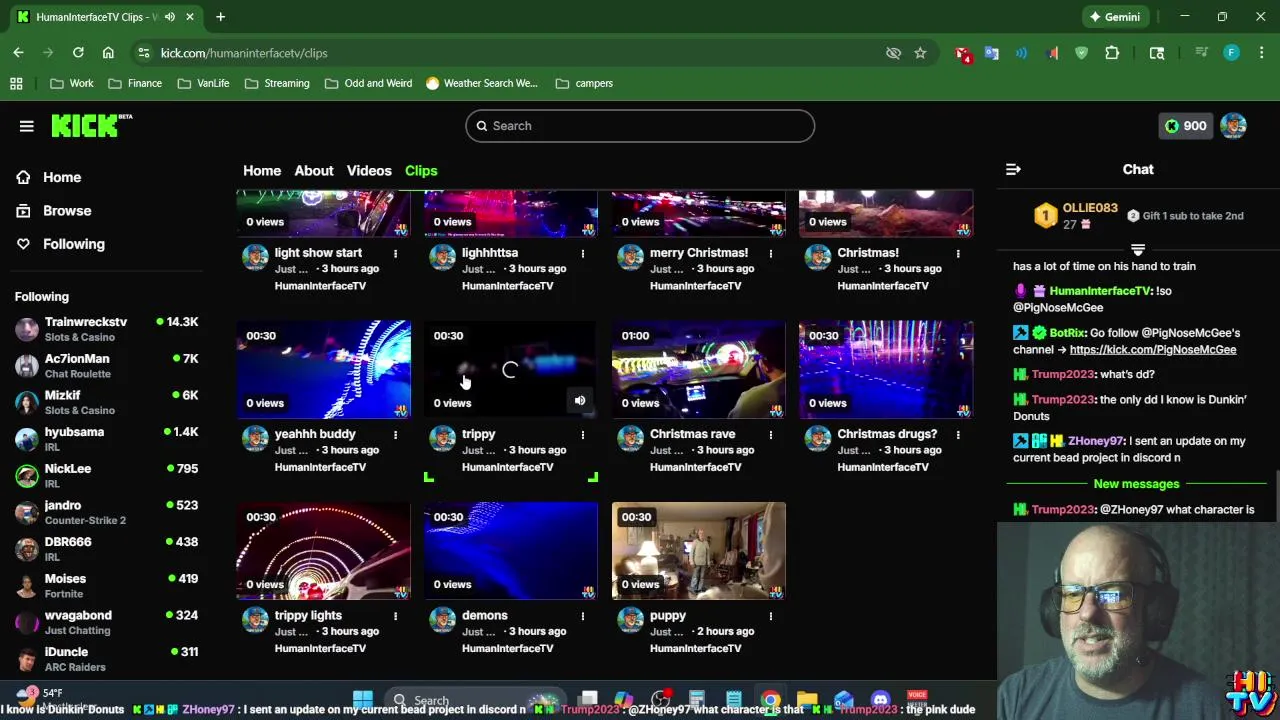Open options for puppy clip
This screenshot has height=720, width=1280.
[x=770, y=616]
